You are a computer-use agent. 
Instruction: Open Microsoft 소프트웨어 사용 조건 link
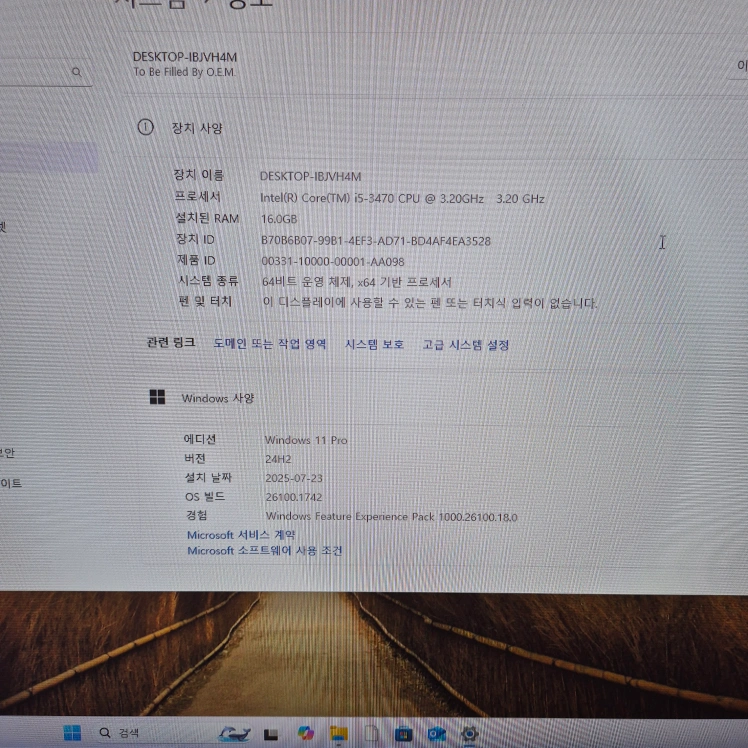pyautogui.click(x=265, y=551)
